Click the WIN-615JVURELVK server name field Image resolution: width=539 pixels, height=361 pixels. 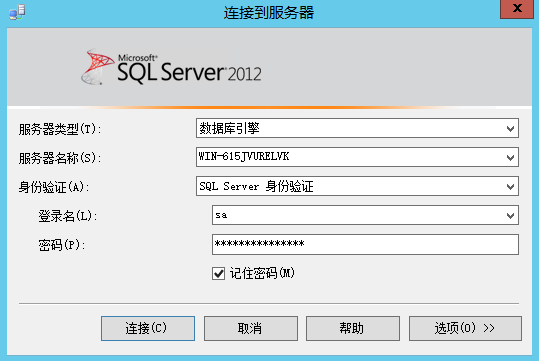(357, 157)
